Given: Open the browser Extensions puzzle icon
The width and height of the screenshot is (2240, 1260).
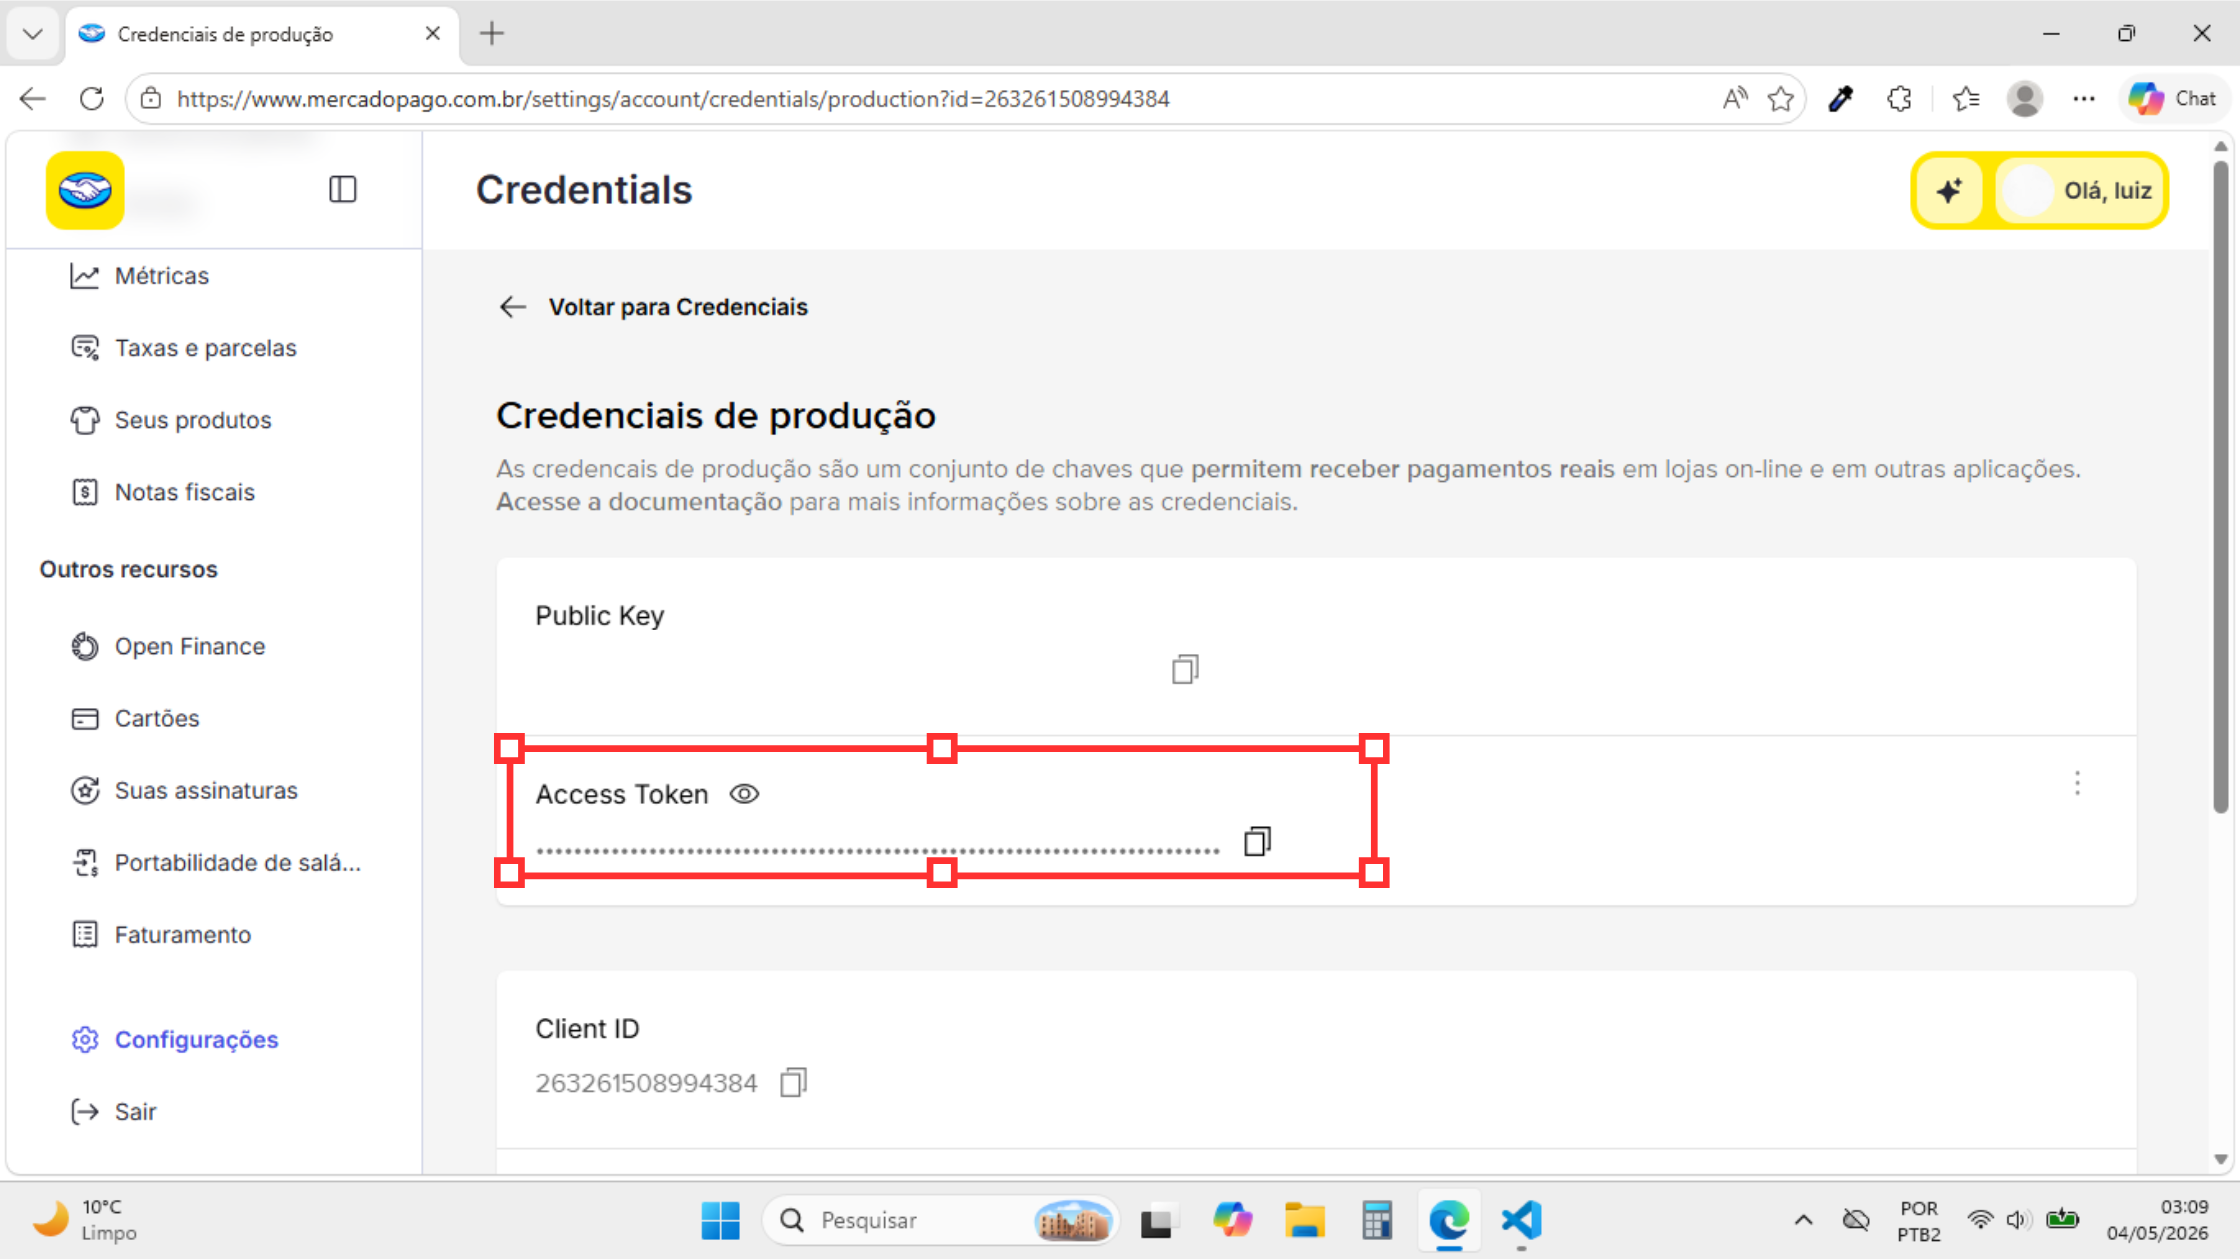Looking at the screenshot, I should (1899, 98).
